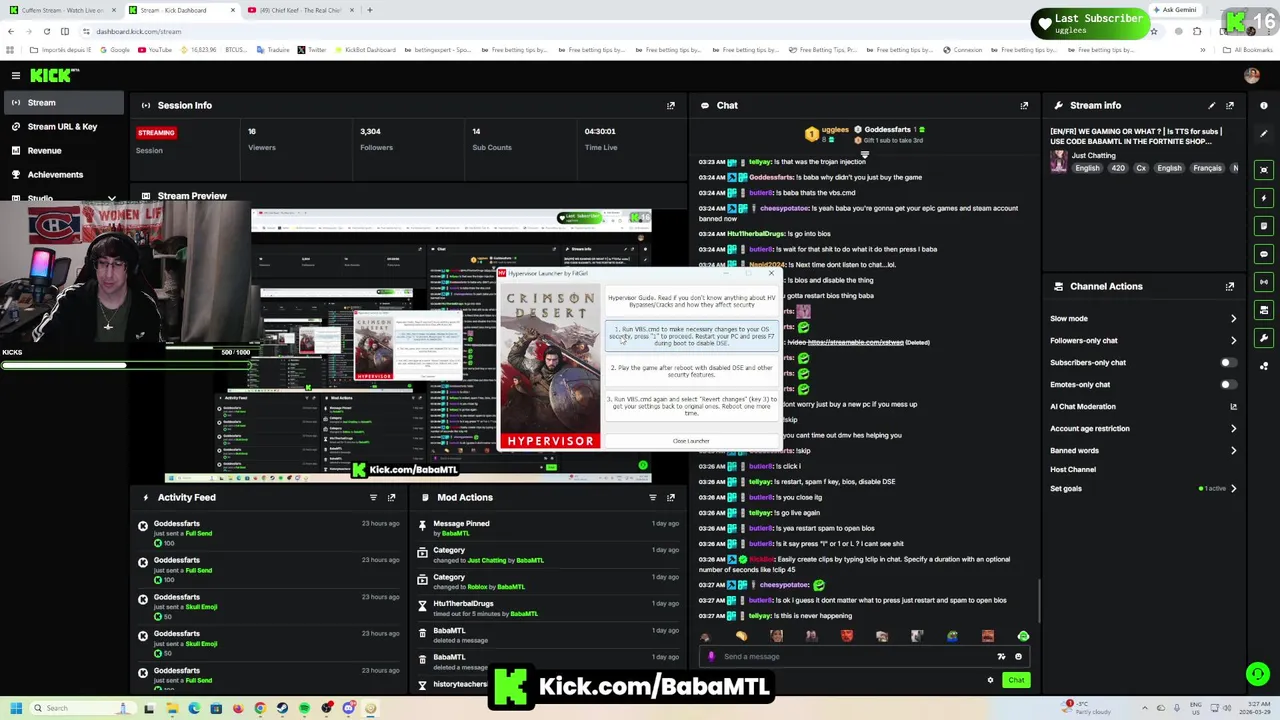
Task: Open the Kick hamburger menu
Action: 16,75
